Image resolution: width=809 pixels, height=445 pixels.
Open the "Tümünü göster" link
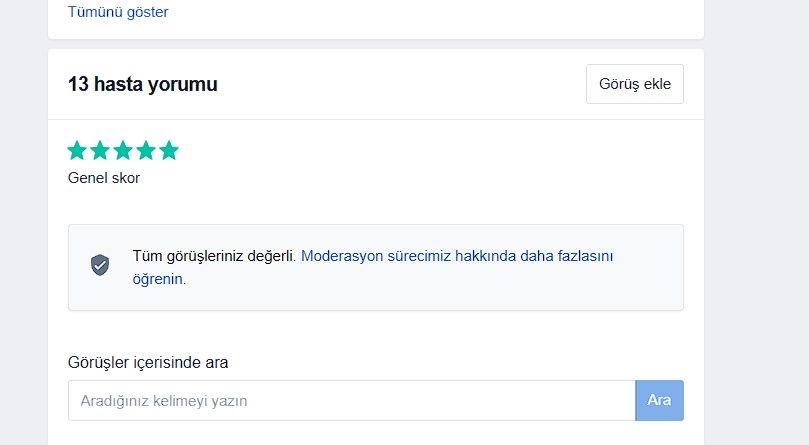[x=118, y=13]
